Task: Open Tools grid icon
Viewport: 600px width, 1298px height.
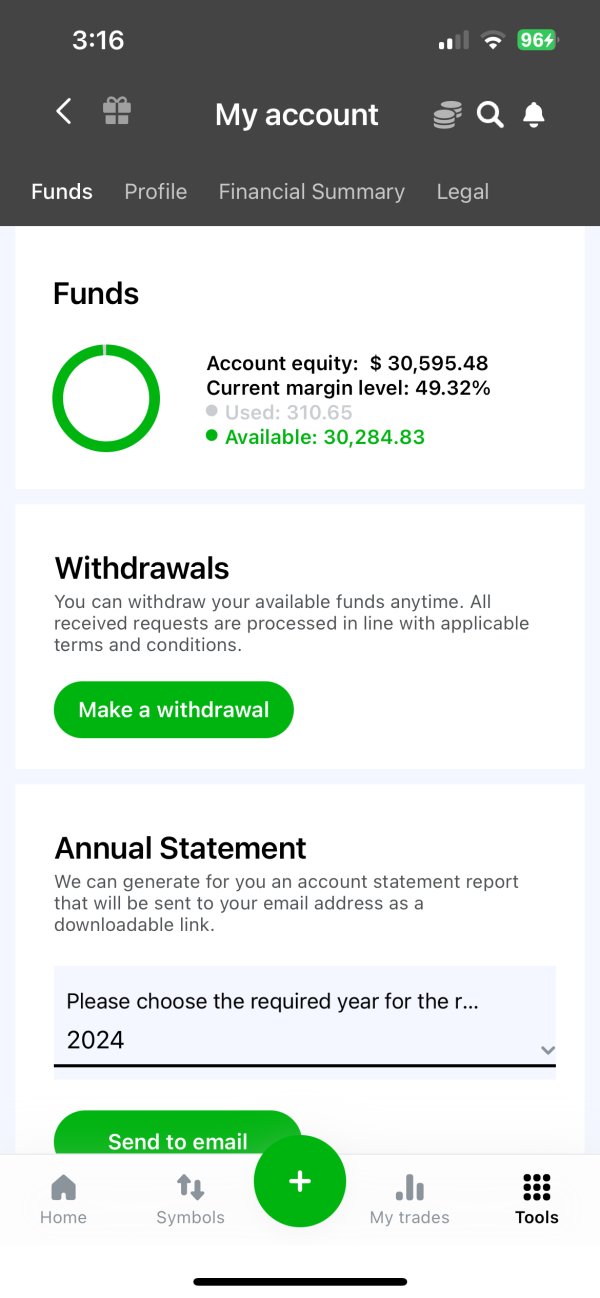Action: (x=536, y=1199)
